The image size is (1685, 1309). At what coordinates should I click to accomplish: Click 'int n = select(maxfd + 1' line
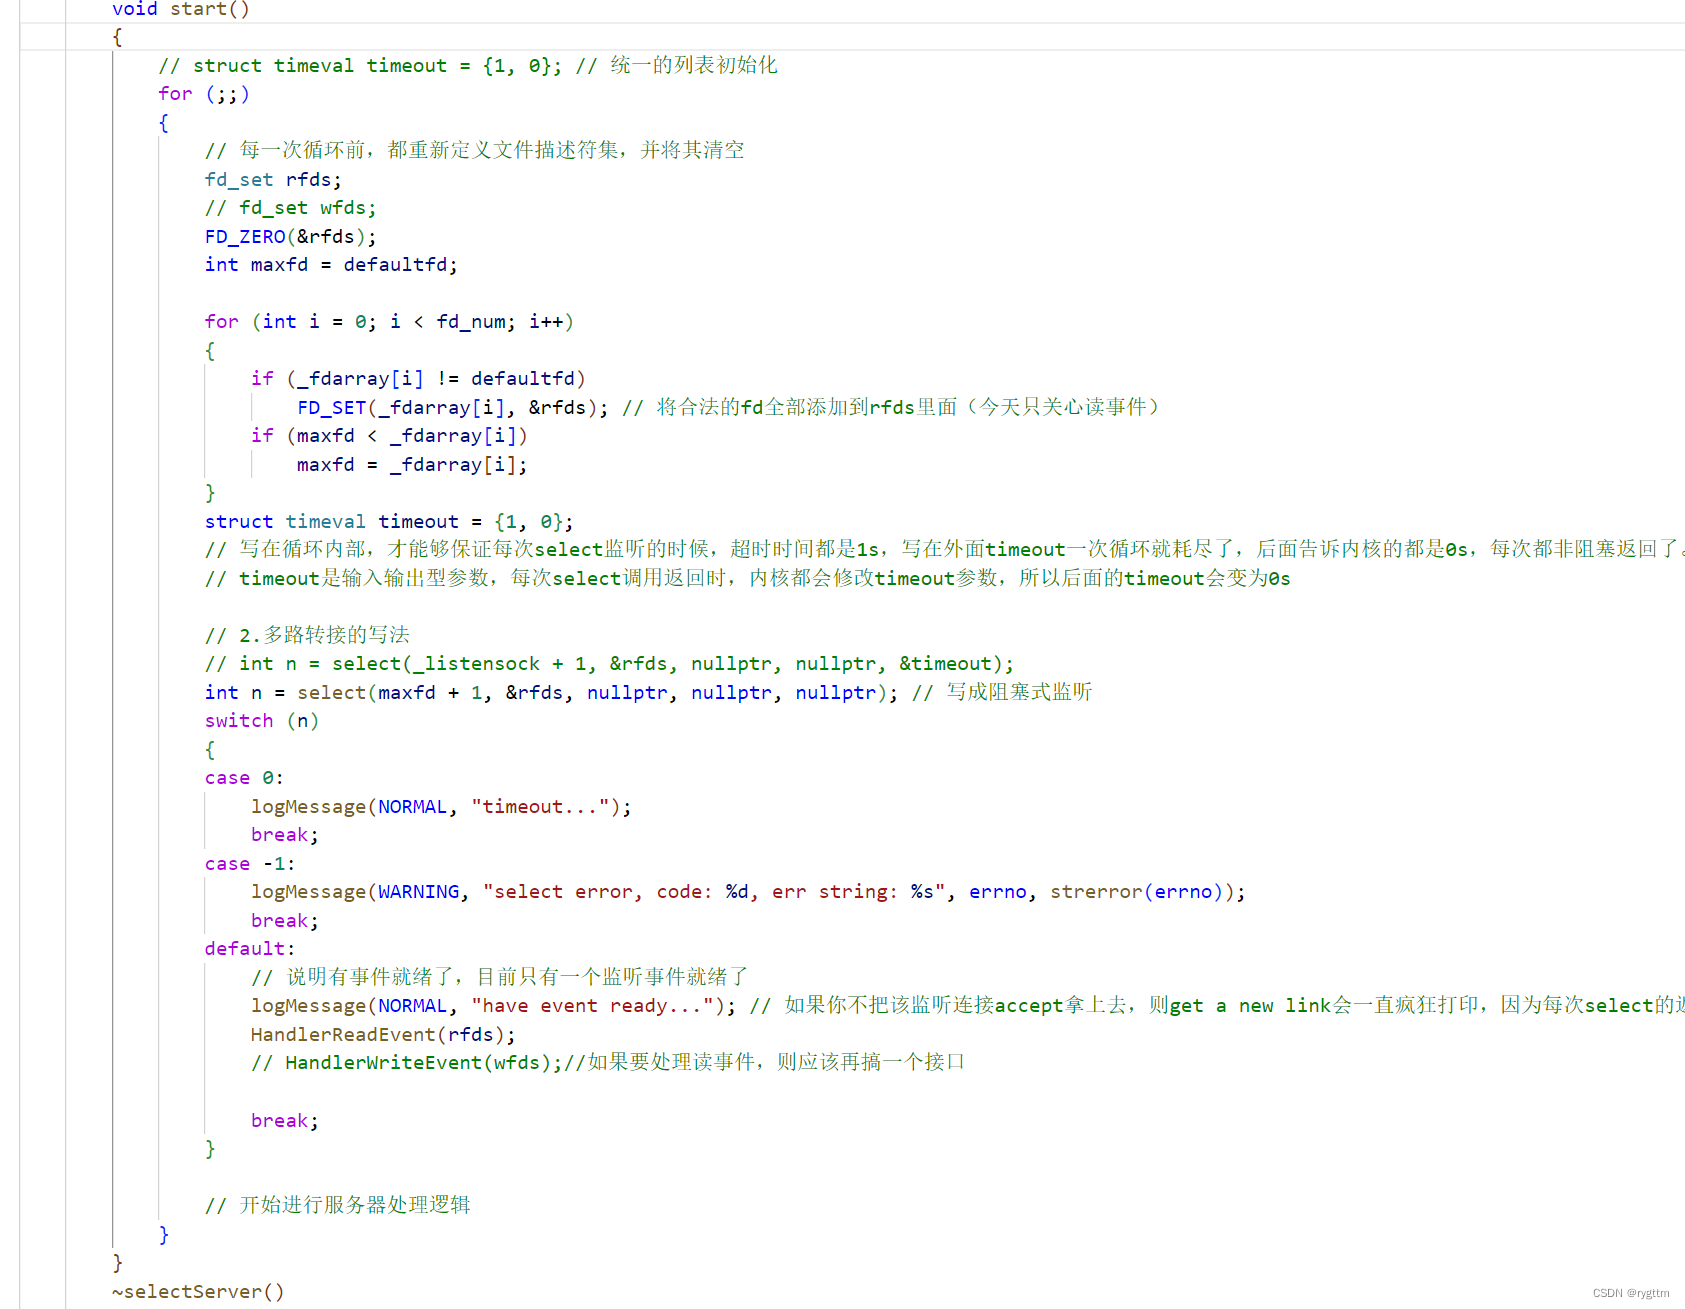(x=551, y=693)
